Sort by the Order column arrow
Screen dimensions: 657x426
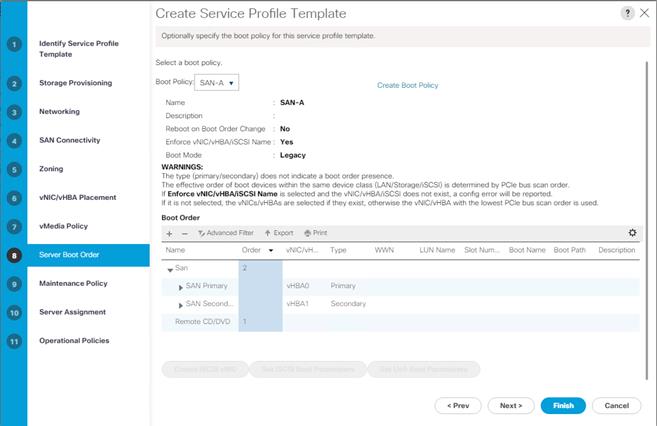click(x=269, y=249)
